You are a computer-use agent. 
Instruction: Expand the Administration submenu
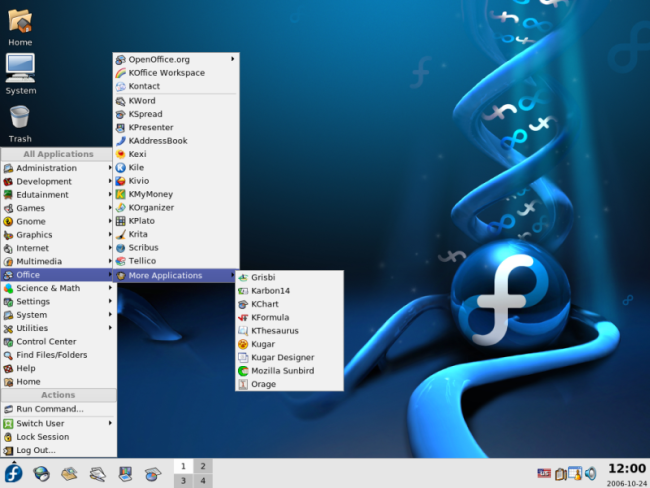point(58,168)
